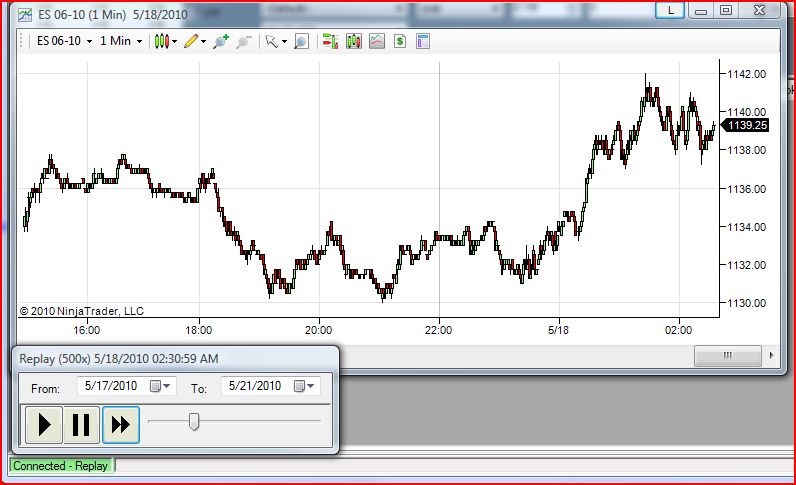This screenshot has width=796, height=485.
Task: Start replay with the play button
Action: coord(44,425)
